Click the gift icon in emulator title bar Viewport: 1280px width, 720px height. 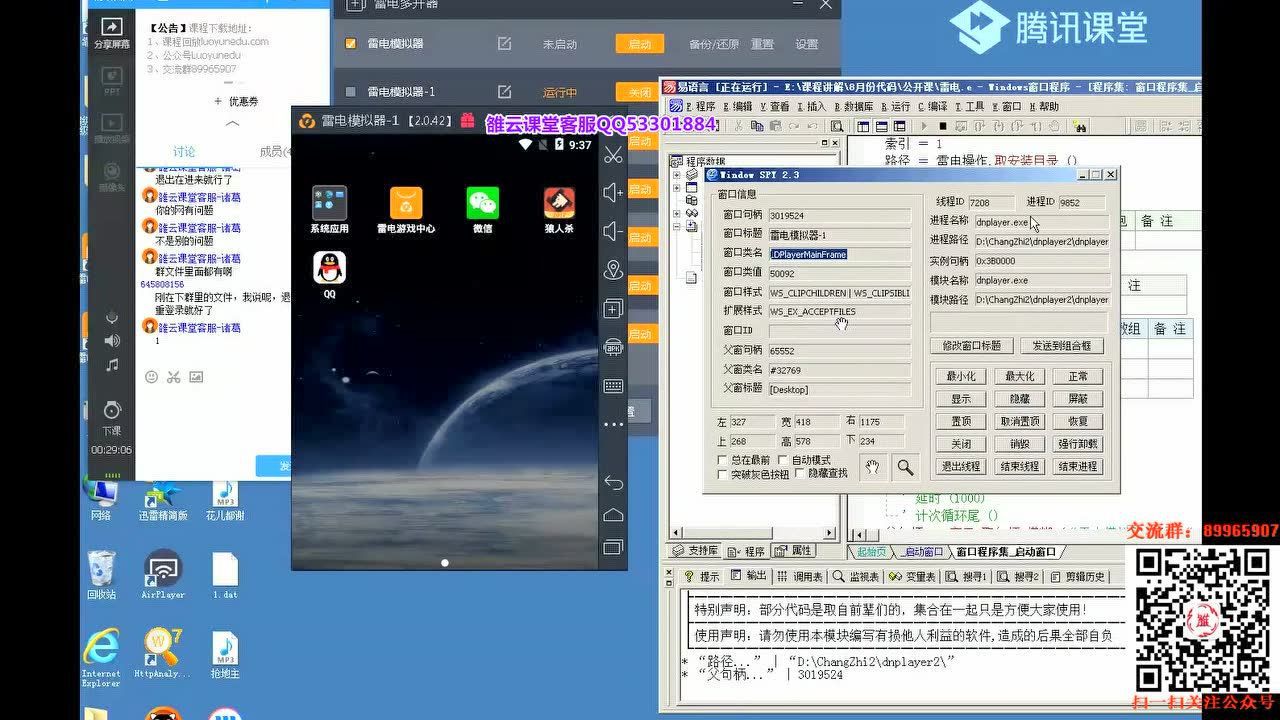[467, 120]
